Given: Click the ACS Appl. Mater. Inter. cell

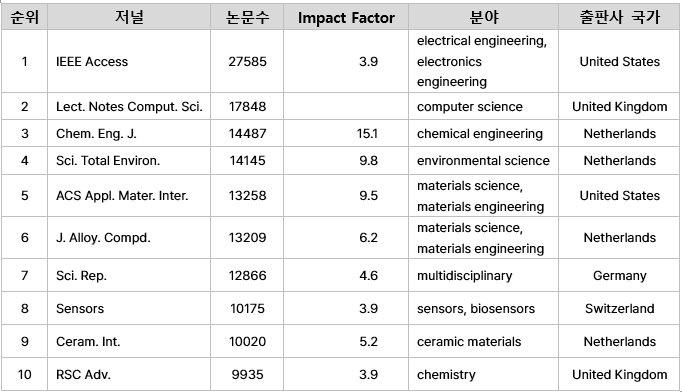Looking at the screenshot, I should pyautogui.click(x=129, y=195).
